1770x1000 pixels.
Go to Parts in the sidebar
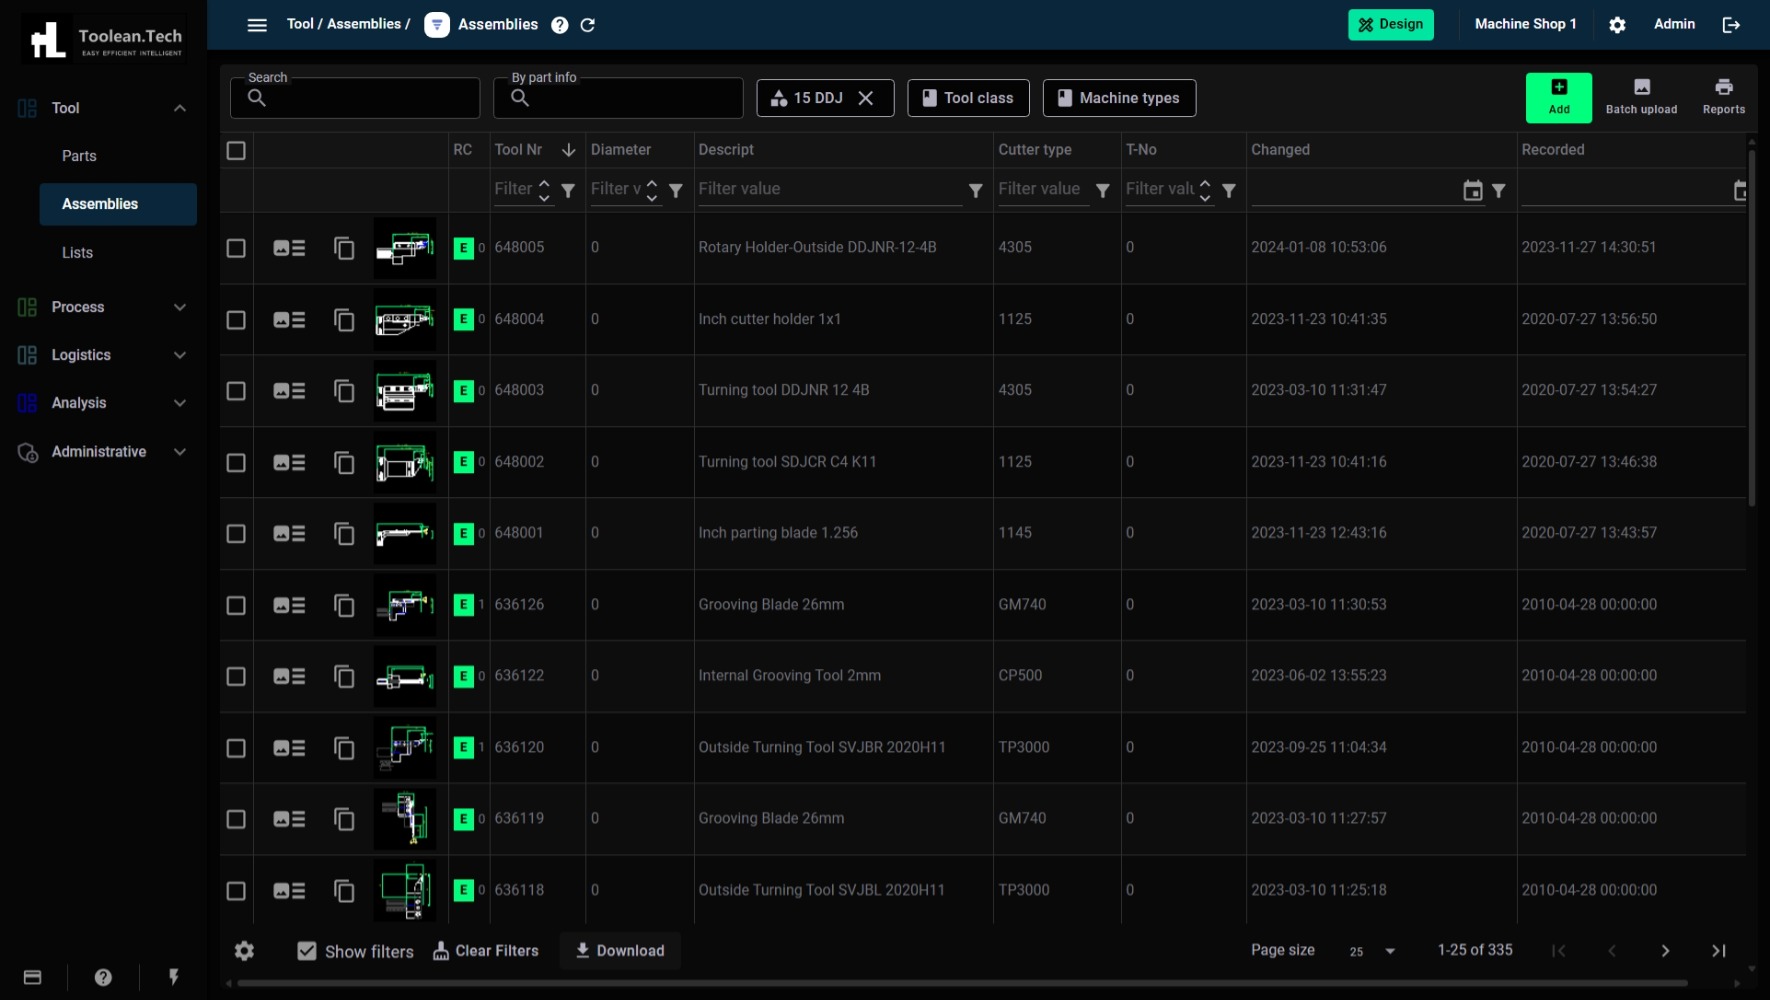click(x=79, y=156)
